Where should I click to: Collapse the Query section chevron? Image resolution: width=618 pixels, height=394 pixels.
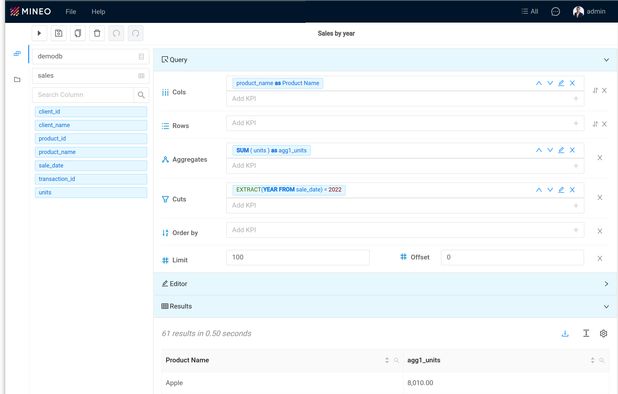tap(606, 60)
